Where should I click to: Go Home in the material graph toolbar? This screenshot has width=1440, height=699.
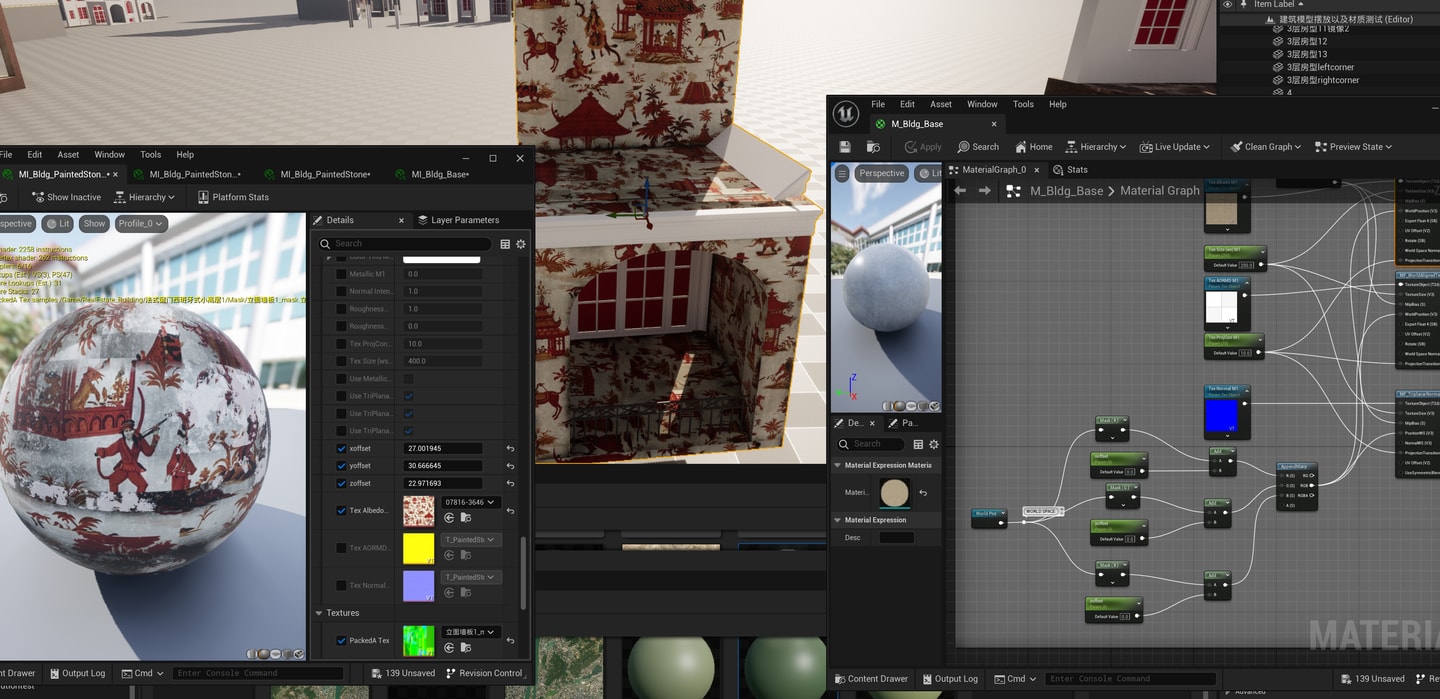(1034, 147)
